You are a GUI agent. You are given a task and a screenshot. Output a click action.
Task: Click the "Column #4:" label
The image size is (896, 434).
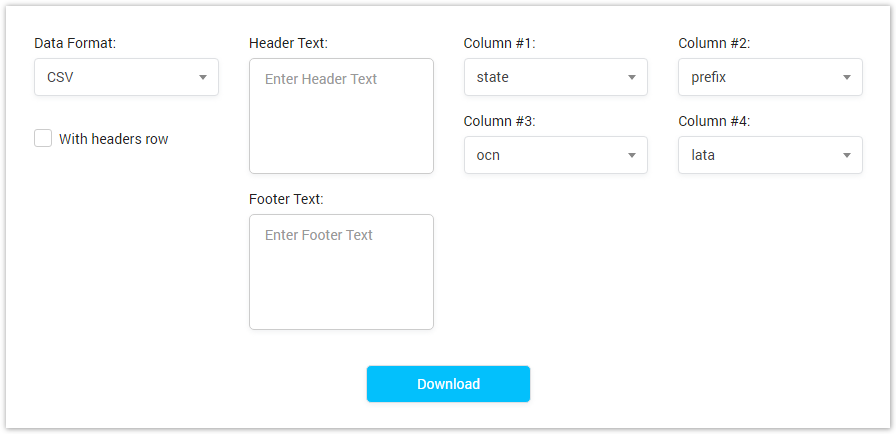click(x=714, y=121)
